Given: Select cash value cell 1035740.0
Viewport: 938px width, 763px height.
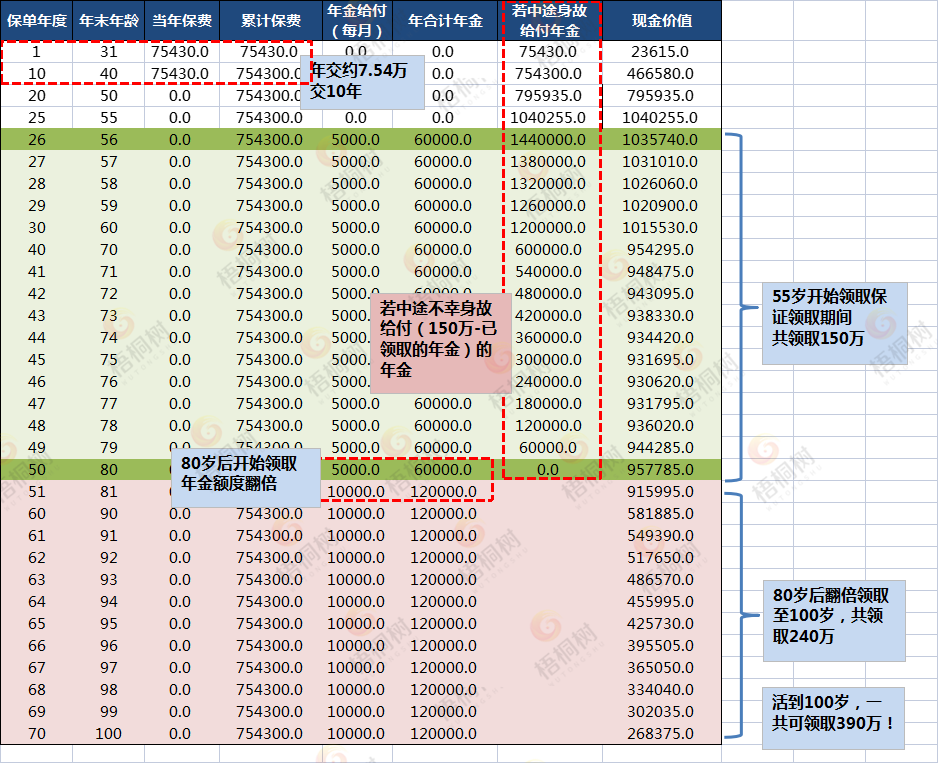Looking at the screenshot, I should (x=660, y=139).
